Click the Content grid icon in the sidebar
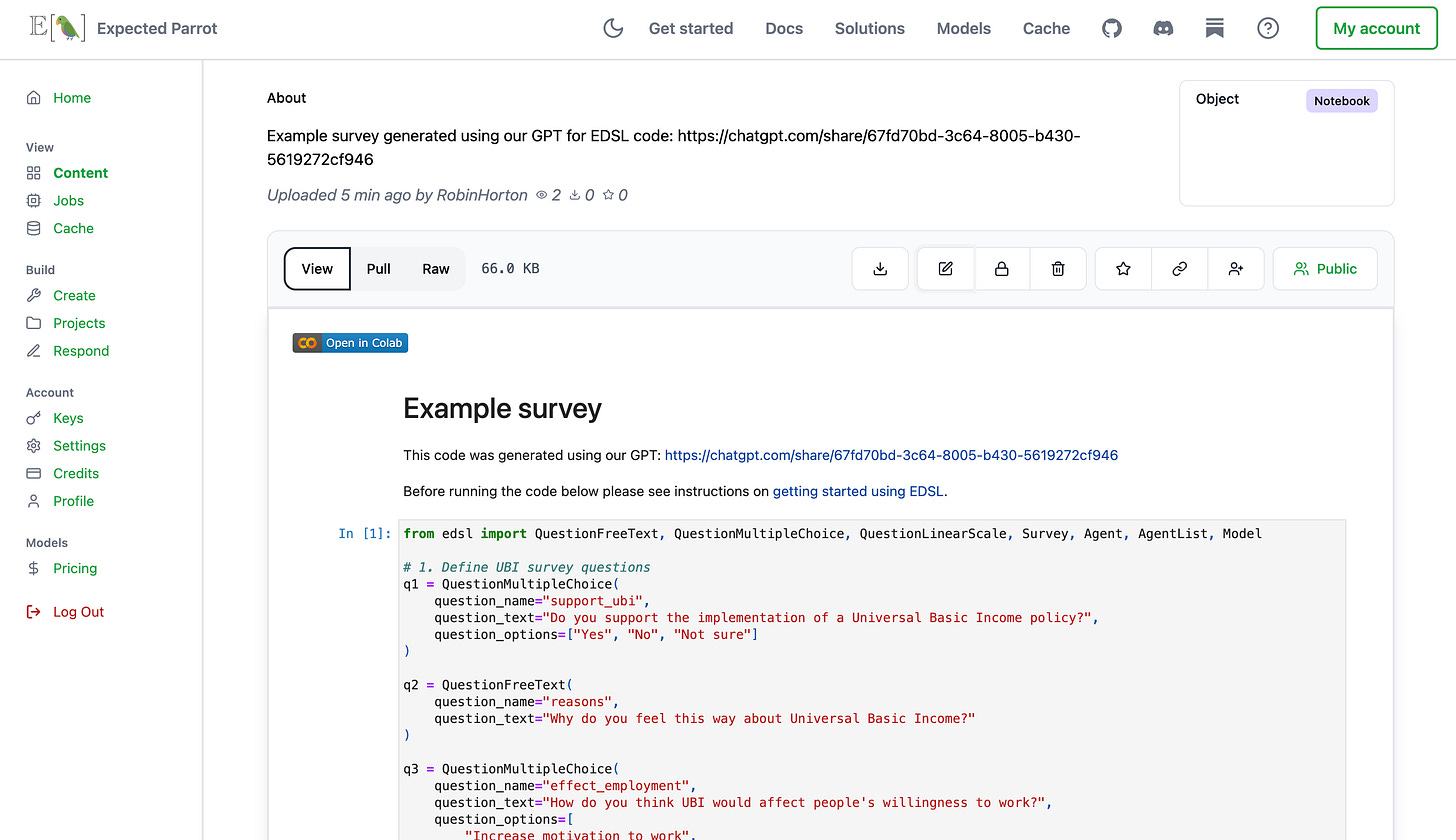 click(x=34, y=173)
